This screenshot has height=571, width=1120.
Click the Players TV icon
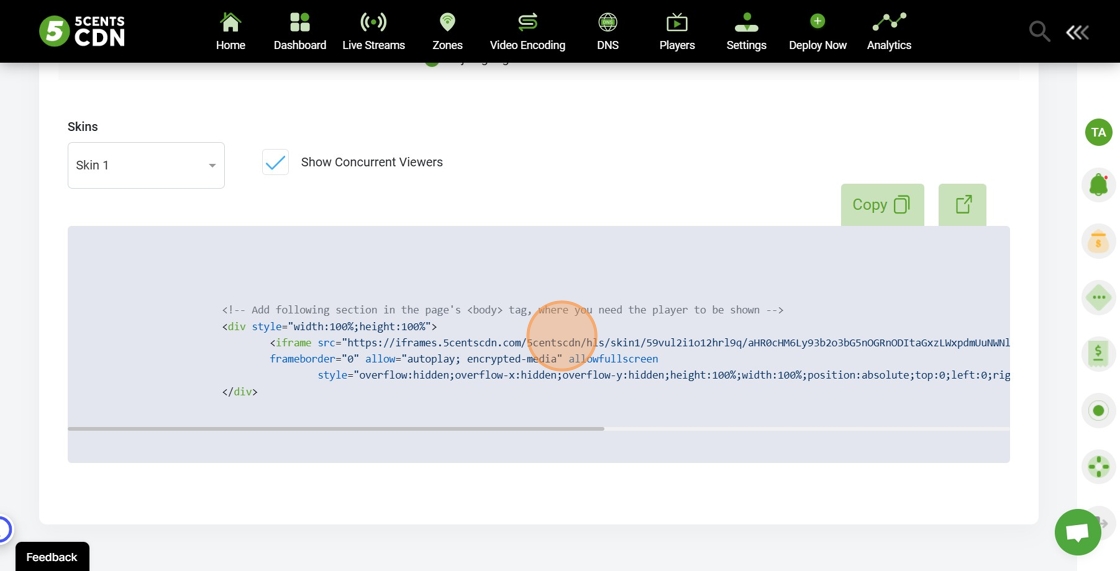pos(677,22)
